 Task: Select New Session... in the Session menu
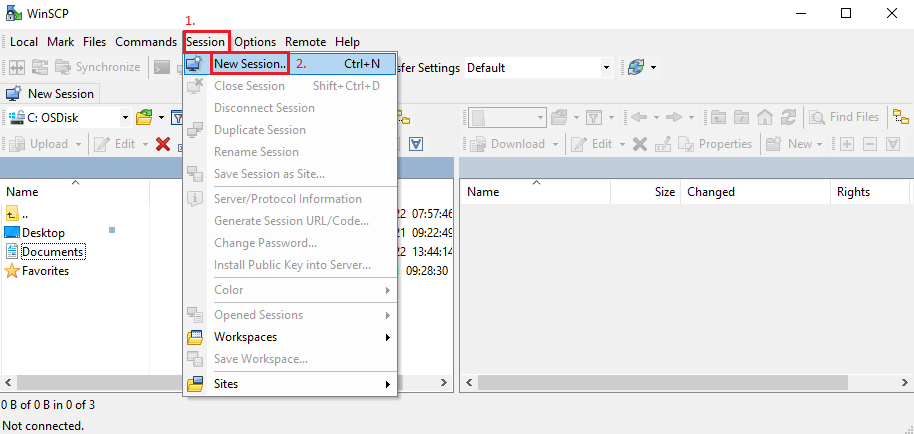coord(290,63)
